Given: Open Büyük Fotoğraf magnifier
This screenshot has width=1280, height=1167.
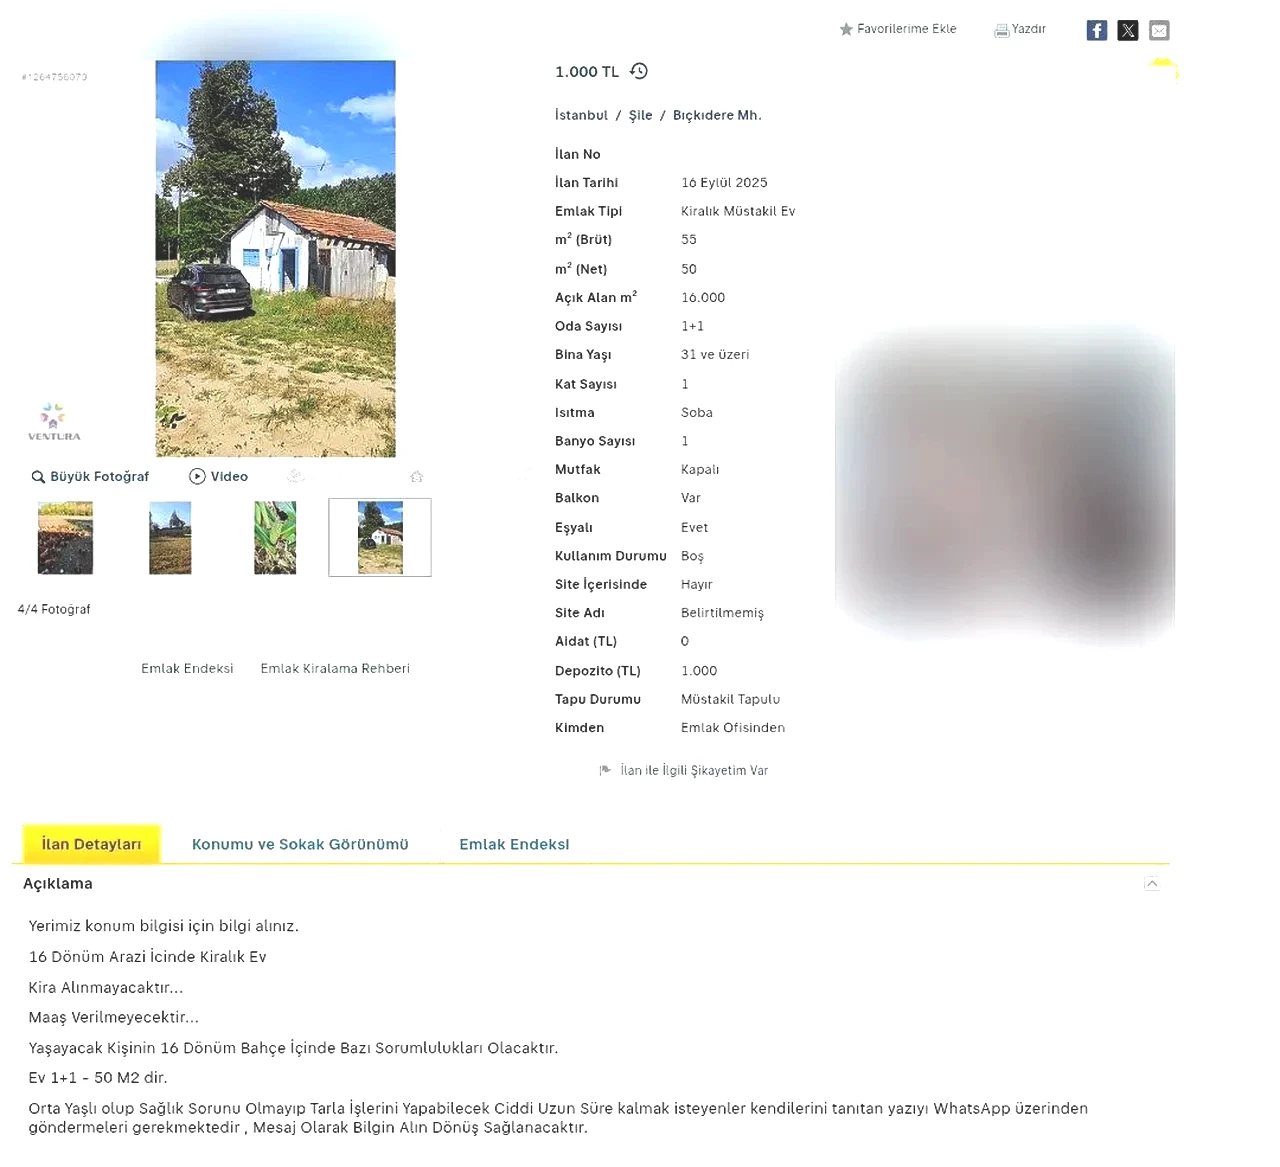Looking at the screenshot, I should (38, 477).
